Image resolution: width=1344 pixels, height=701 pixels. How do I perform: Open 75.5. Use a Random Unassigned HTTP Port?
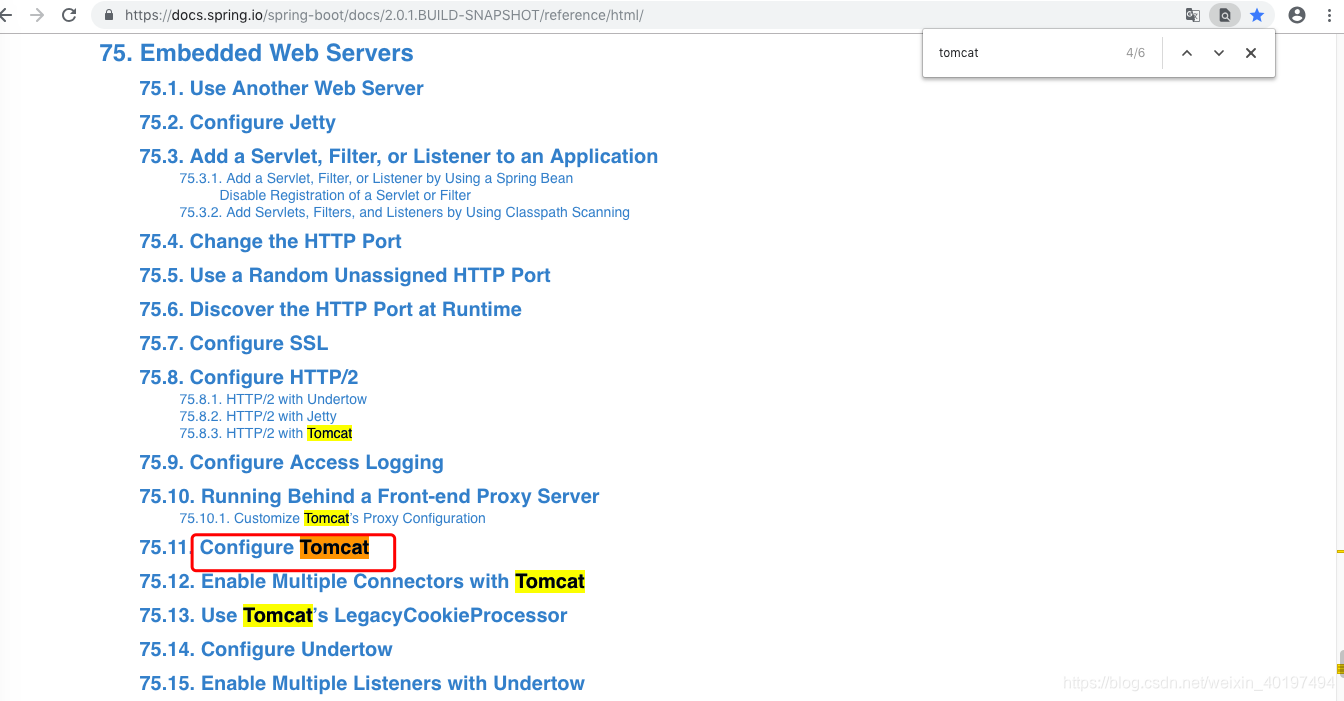pos(345,275)
